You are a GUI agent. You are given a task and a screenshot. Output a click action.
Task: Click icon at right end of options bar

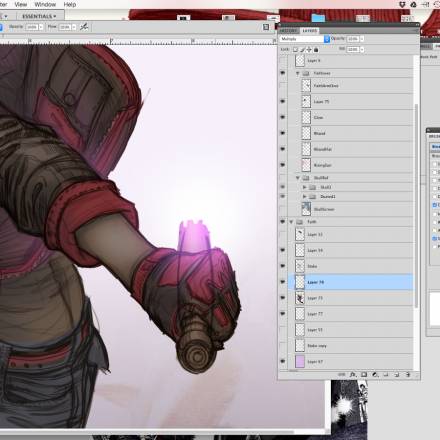coord(266,27)
